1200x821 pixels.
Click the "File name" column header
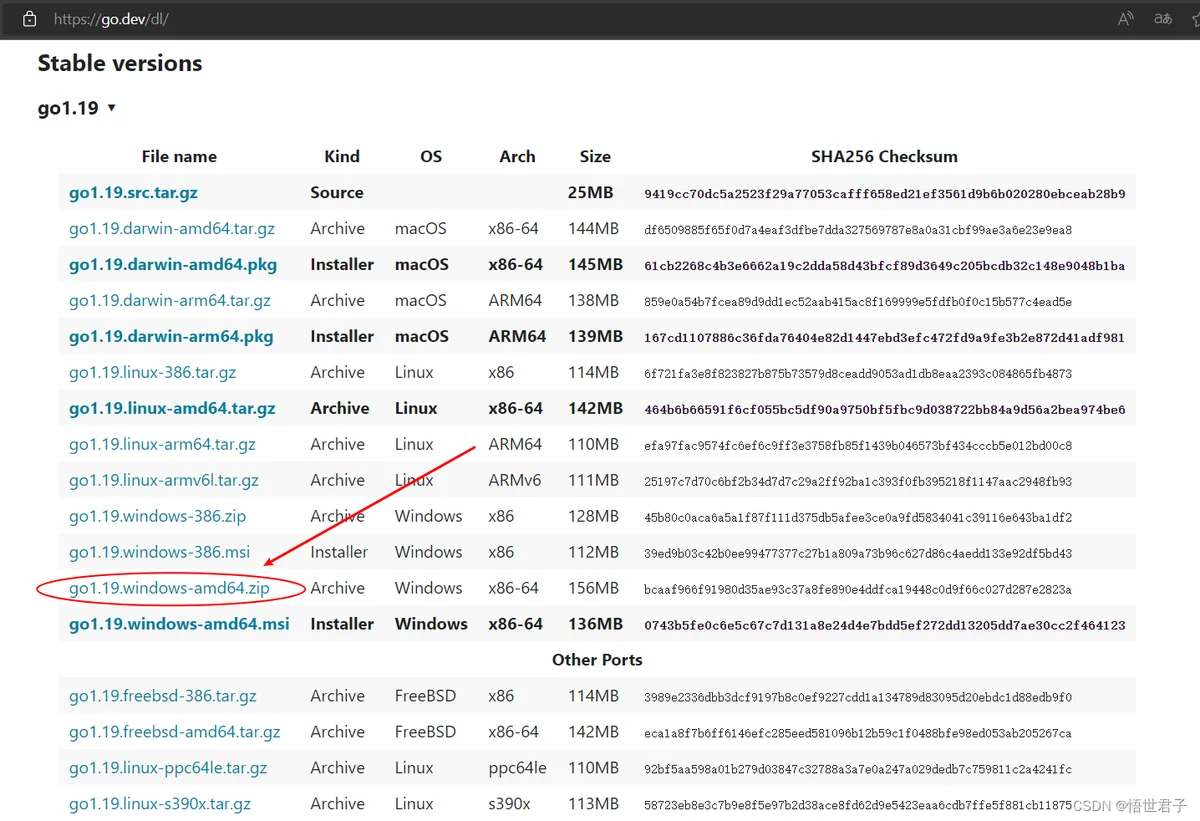click(179, 157)
